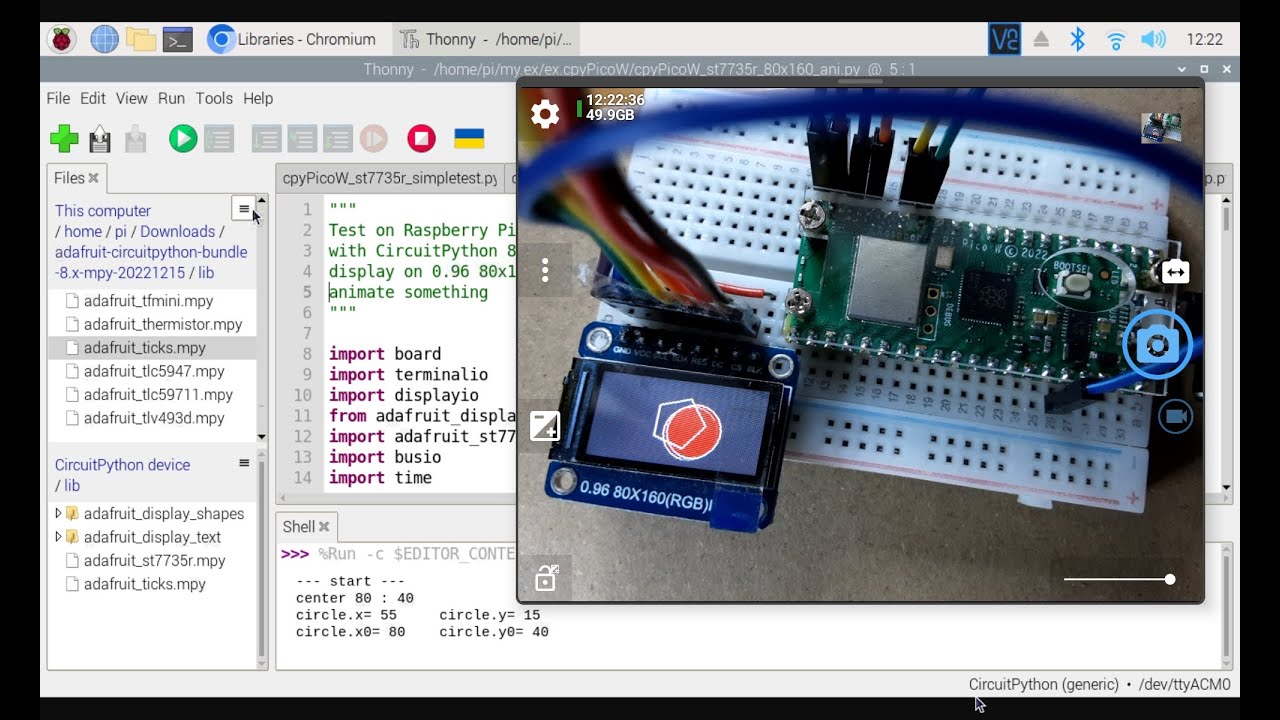Open camera settings gear icon
1280x720 pixels.
click(x=545, y=114)
